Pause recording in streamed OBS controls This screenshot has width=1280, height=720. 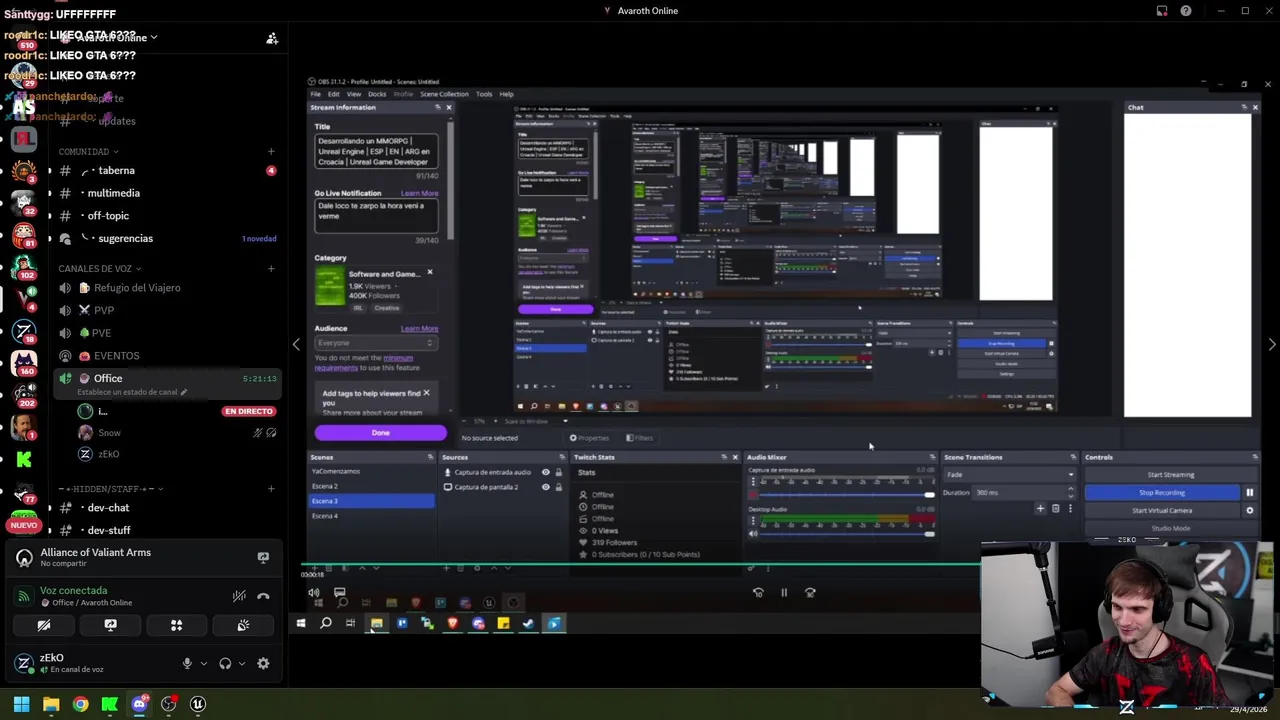point(1249,492)
